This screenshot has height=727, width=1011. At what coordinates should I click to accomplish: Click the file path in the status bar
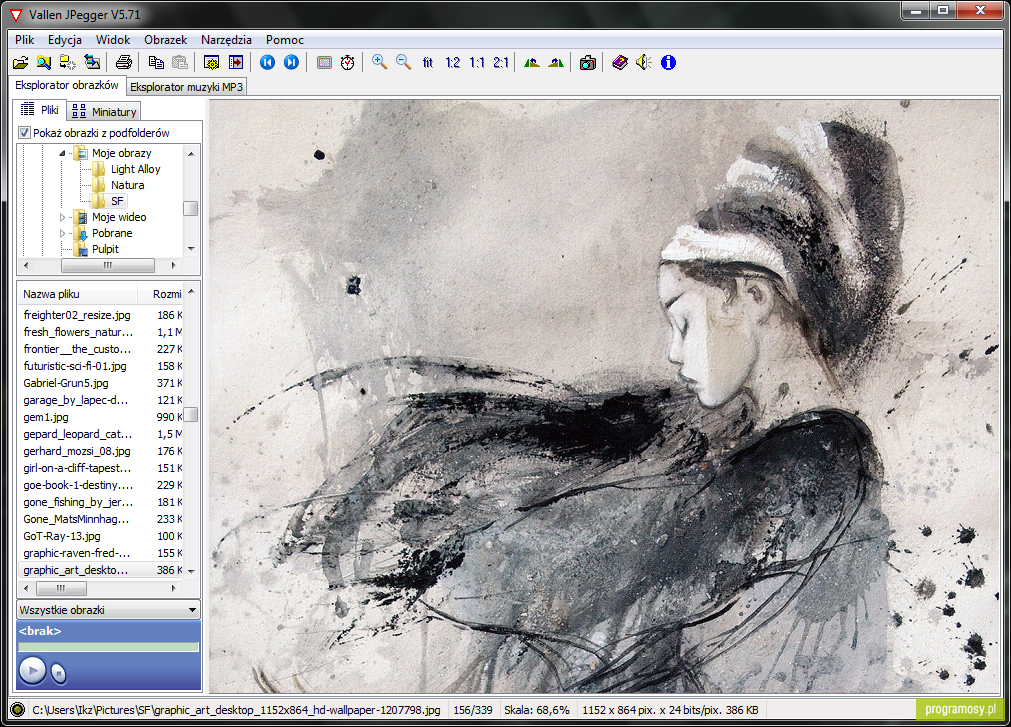pos(236,710)
